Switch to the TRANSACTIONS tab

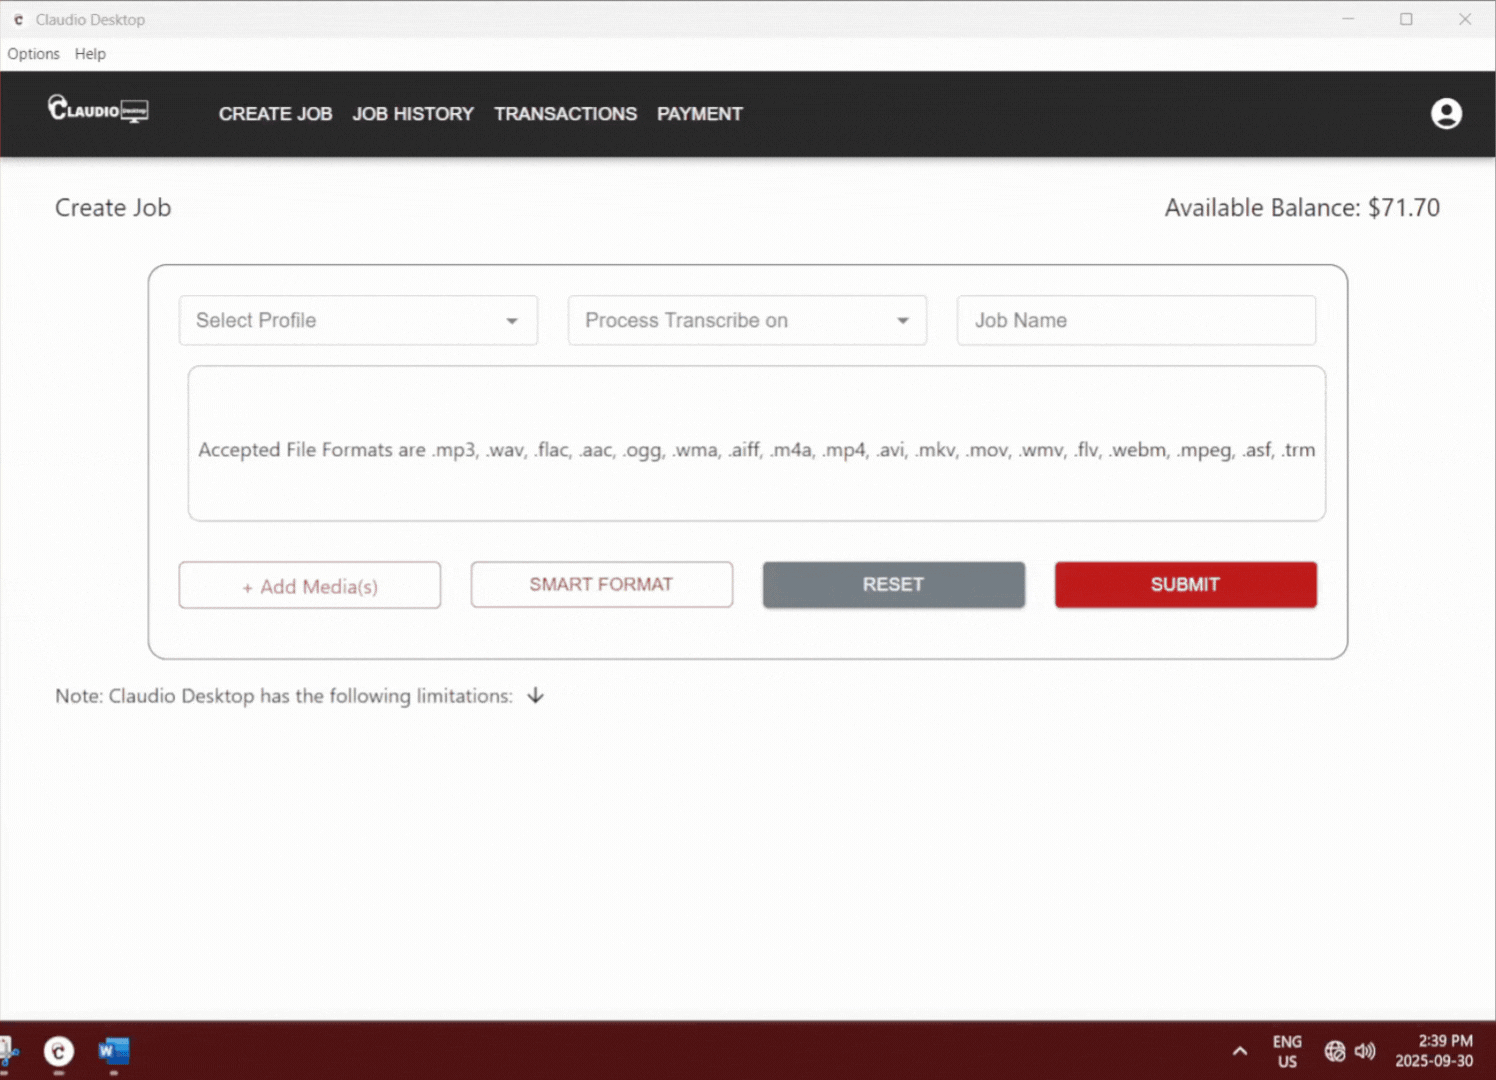[565, 114]
